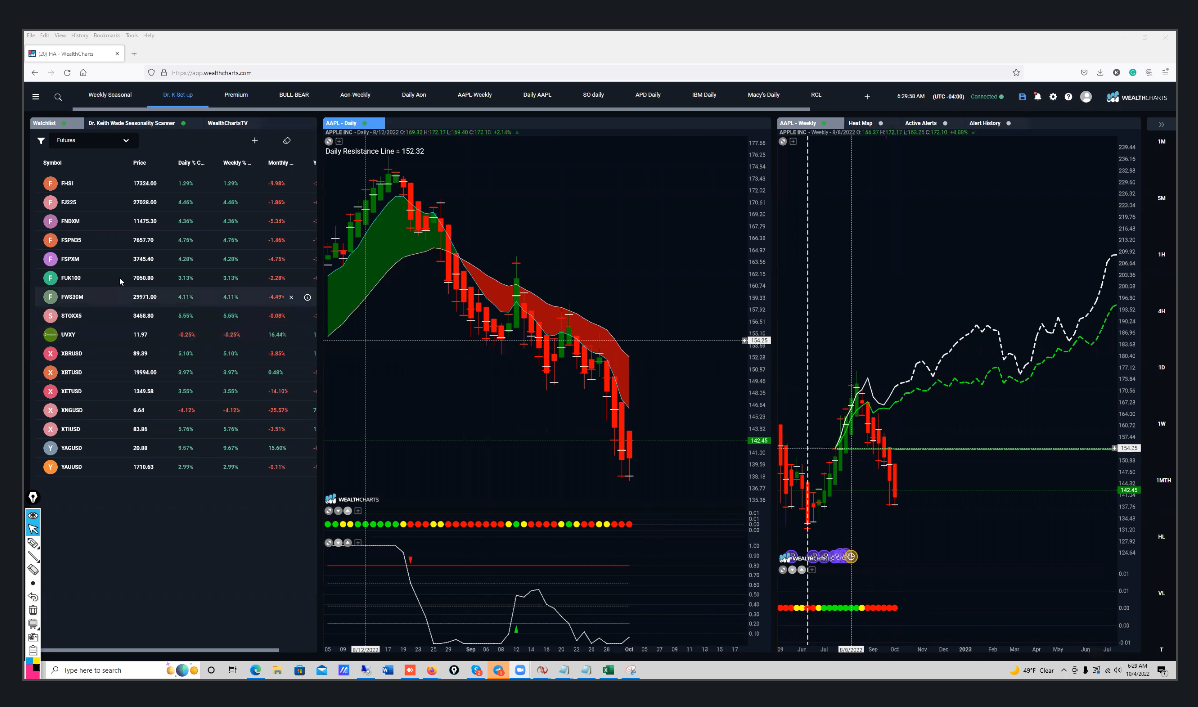
Task: Open info icon on the FWS30M row
Action: (x=307, y=297)
